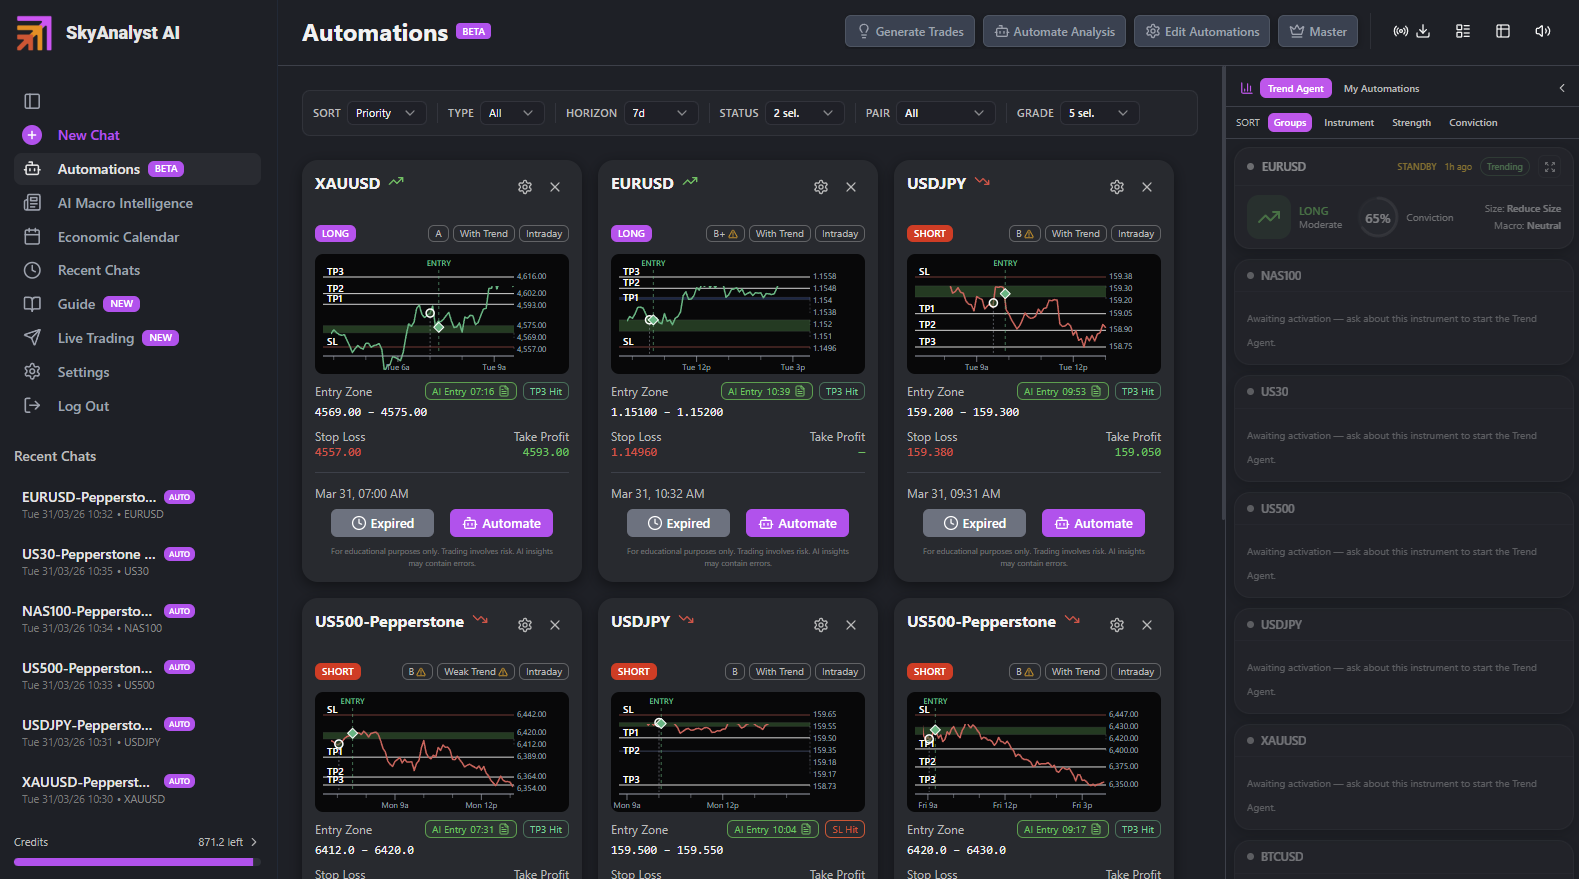The width and height of the screenshot is (1579, 879).
Task: Click Automate on the XAUUSD card
Action: (501, 523)
